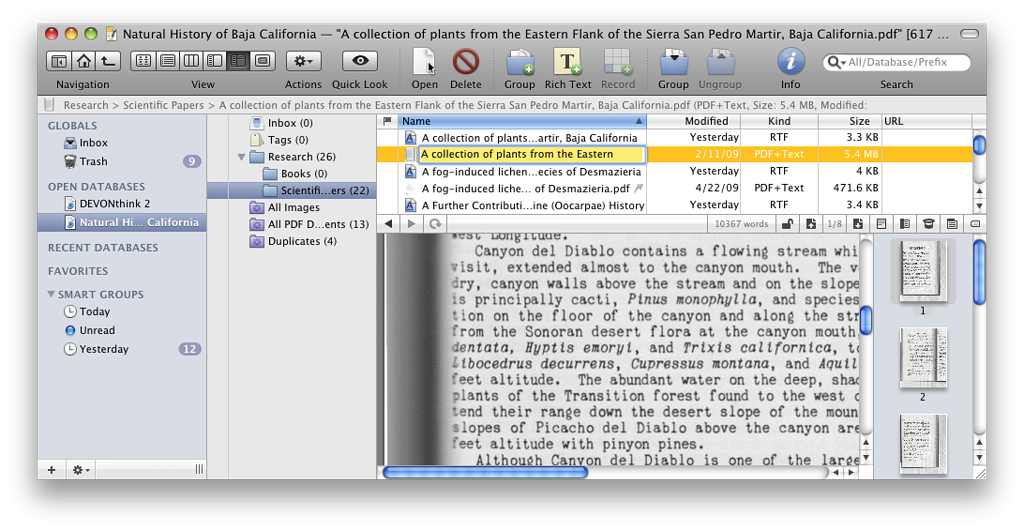Open the search scope magnifier dropdown
Screen dimensions: 1024x530
835,62
